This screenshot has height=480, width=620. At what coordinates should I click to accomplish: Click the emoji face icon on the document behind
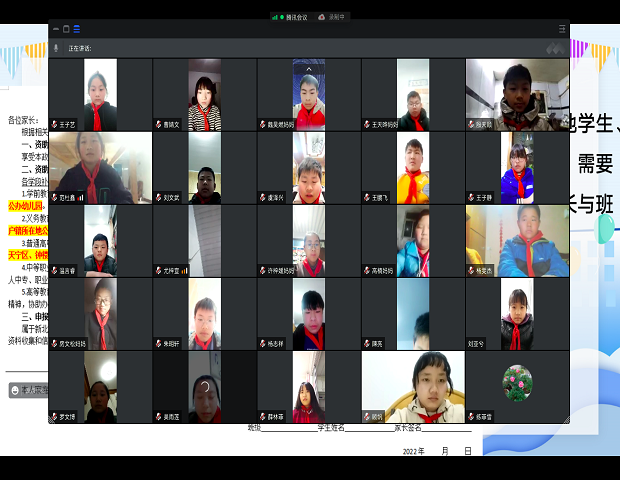(x=15, y=390)
